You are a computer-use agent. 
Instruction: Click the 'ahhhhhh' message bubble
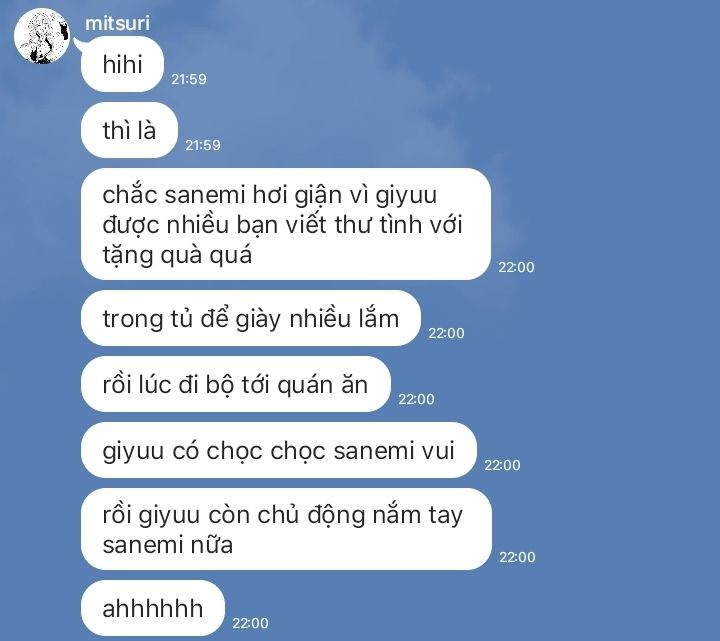(153, 608)
